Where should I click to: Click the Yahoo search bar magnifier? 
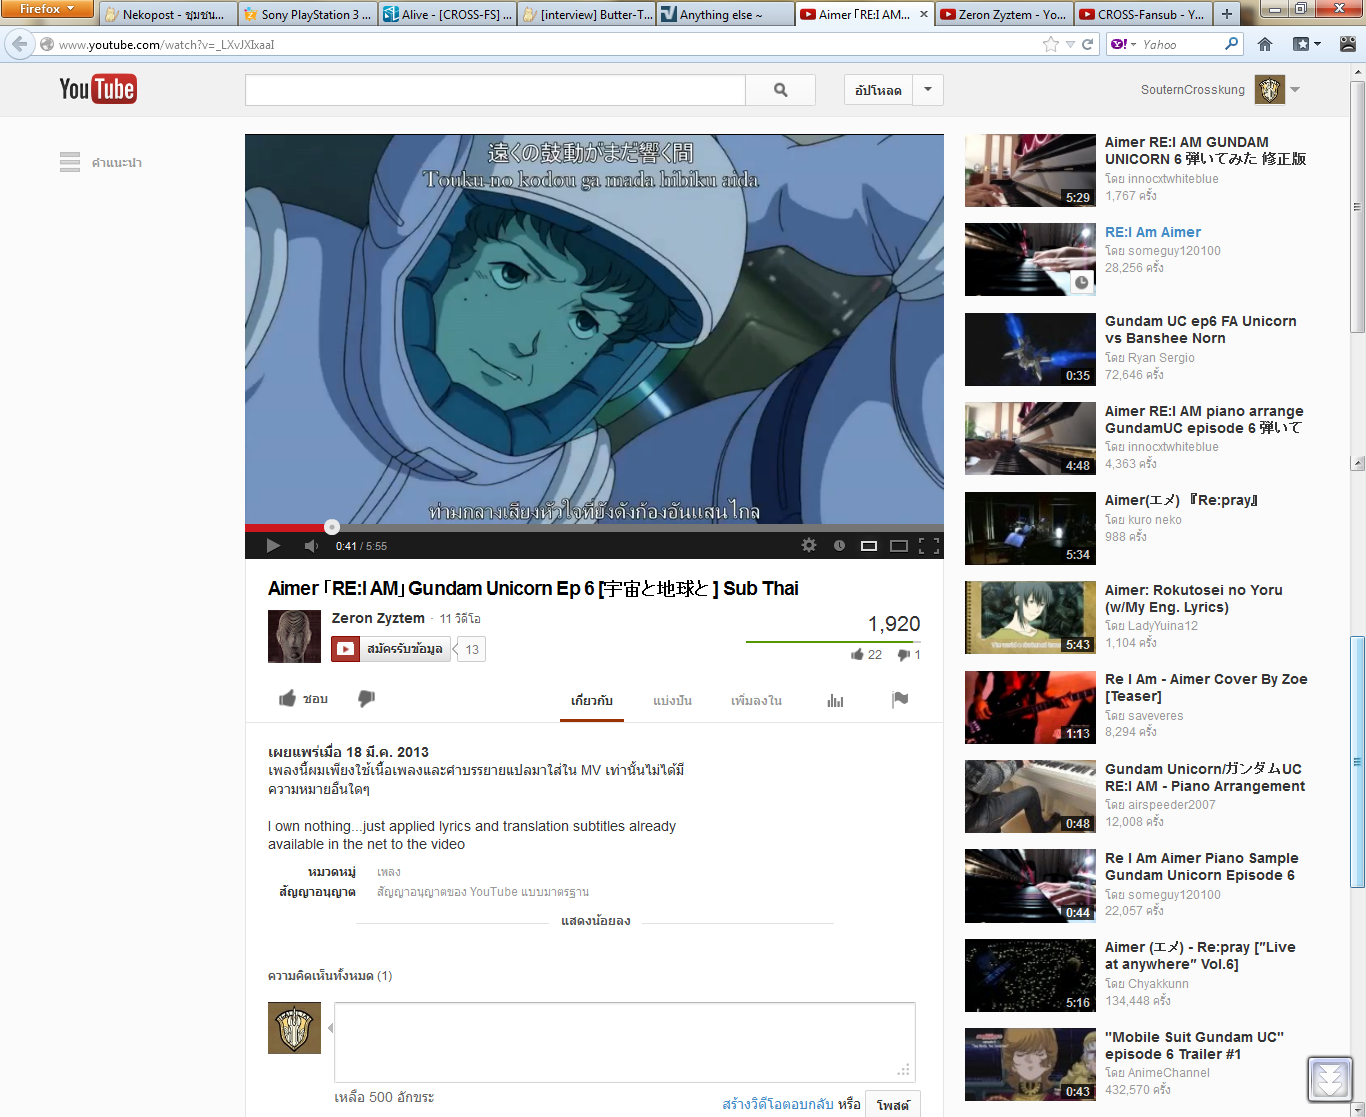click(x=1231, y=44)
